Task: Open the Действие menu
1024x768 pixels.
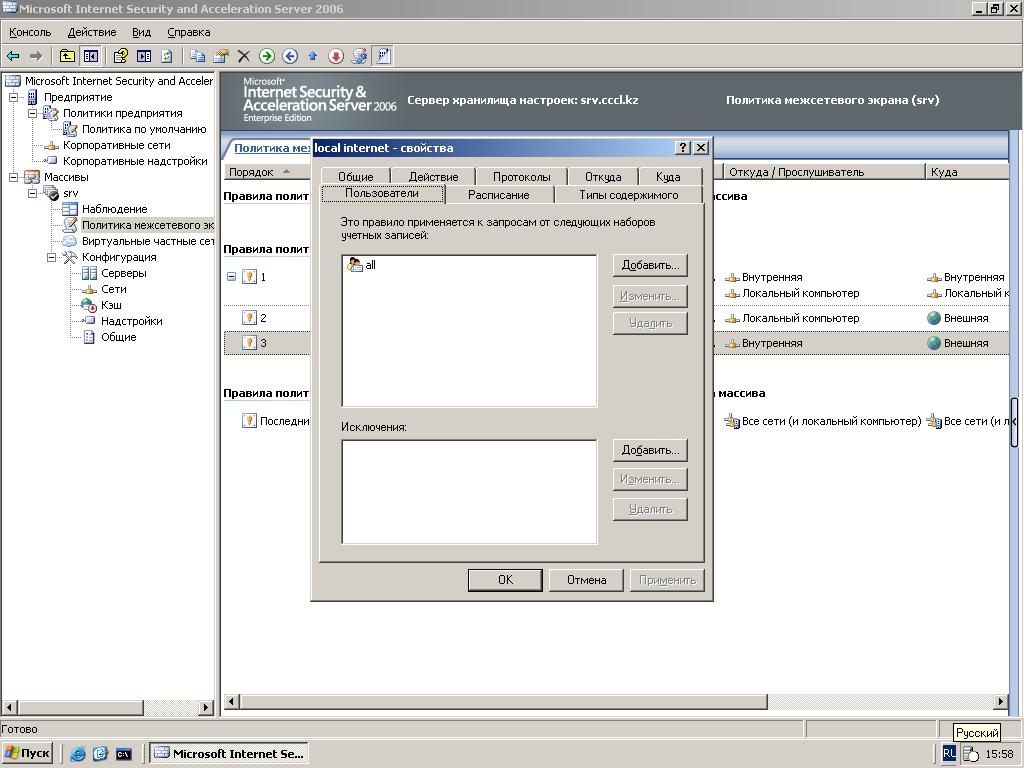Action: [92, 32]
